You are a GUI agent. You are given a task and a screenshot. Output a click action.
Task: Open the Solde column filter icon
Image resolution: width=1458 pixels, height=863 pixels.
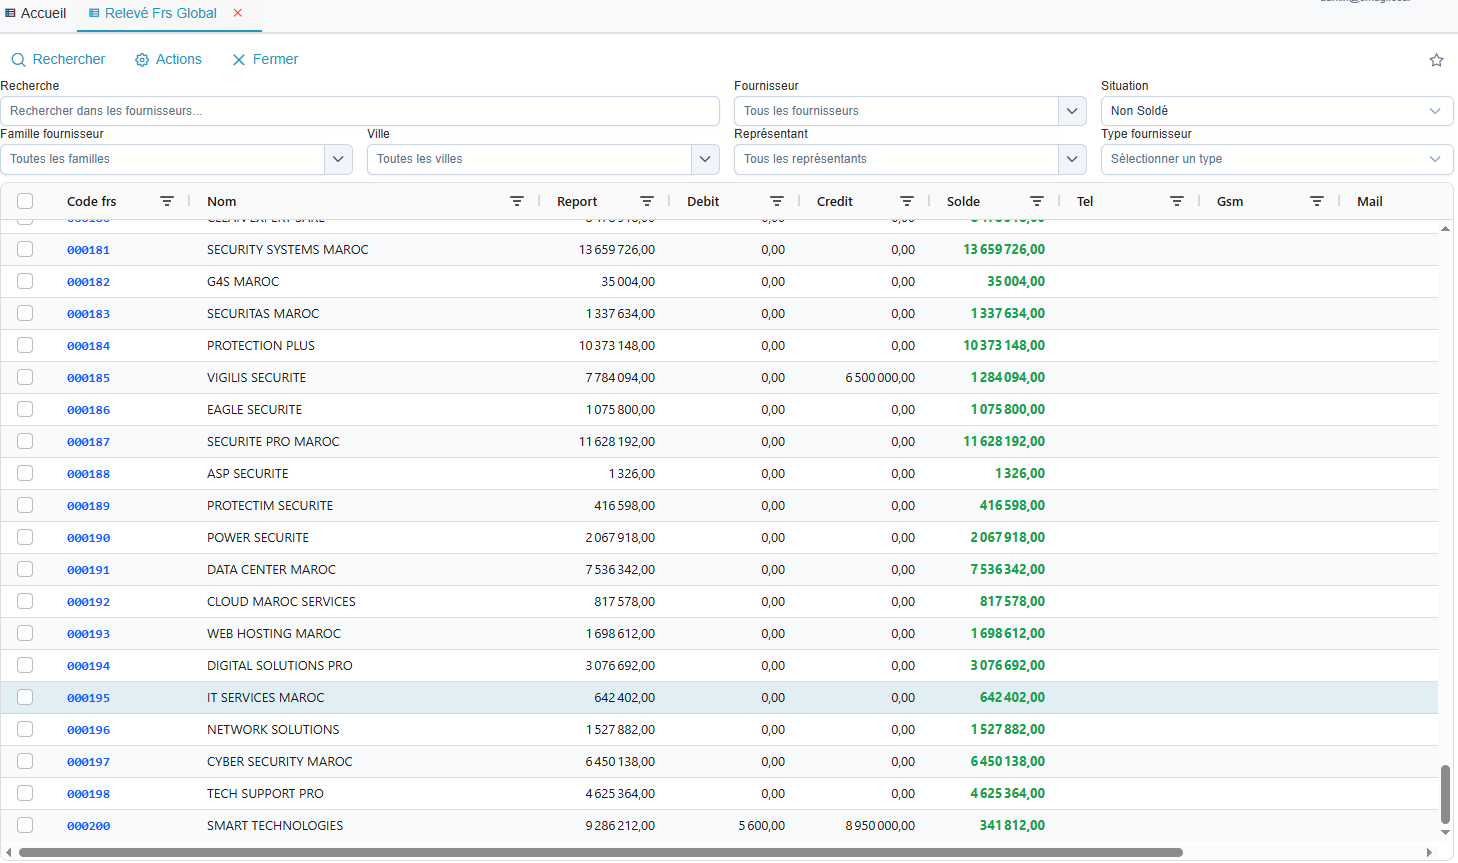pos(1037,201)
